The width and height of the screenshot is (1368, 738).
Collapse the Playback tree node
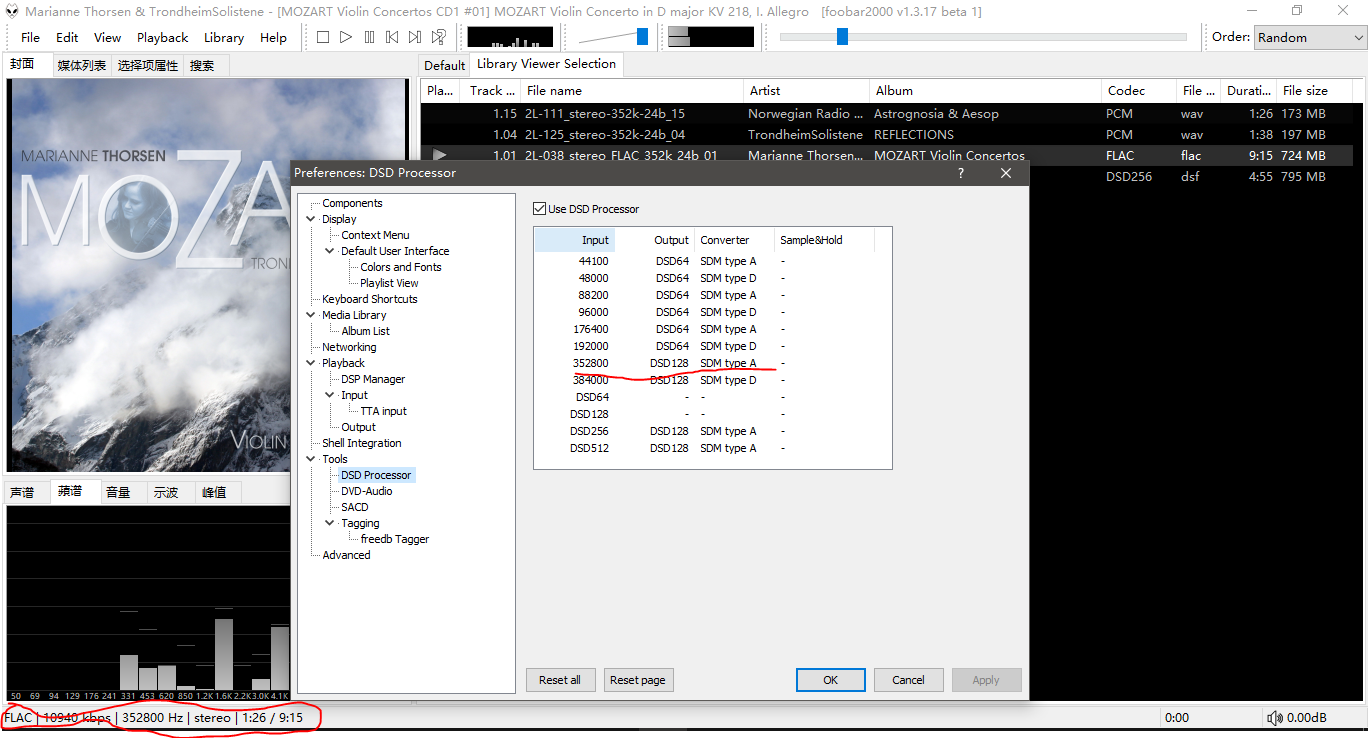pyautogui.click(x=311, y=363)
